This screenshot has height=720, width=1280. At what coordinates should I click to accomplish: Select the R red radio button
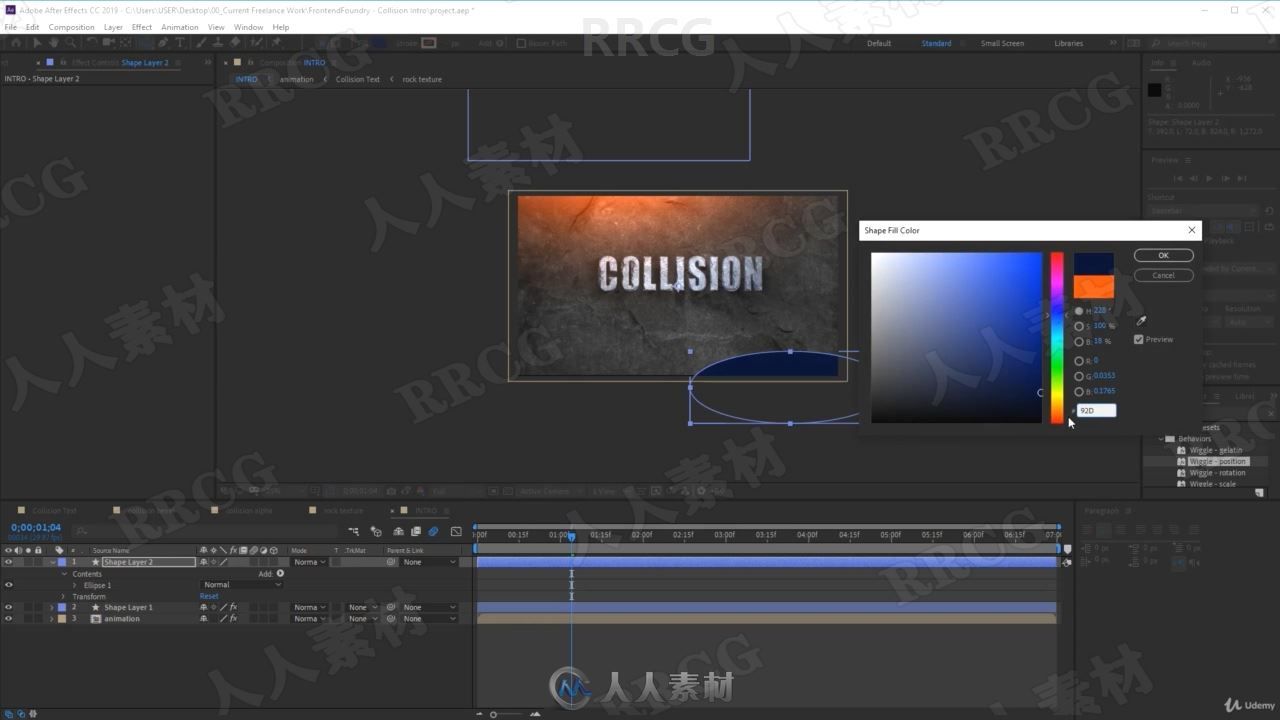[1079, 361]
